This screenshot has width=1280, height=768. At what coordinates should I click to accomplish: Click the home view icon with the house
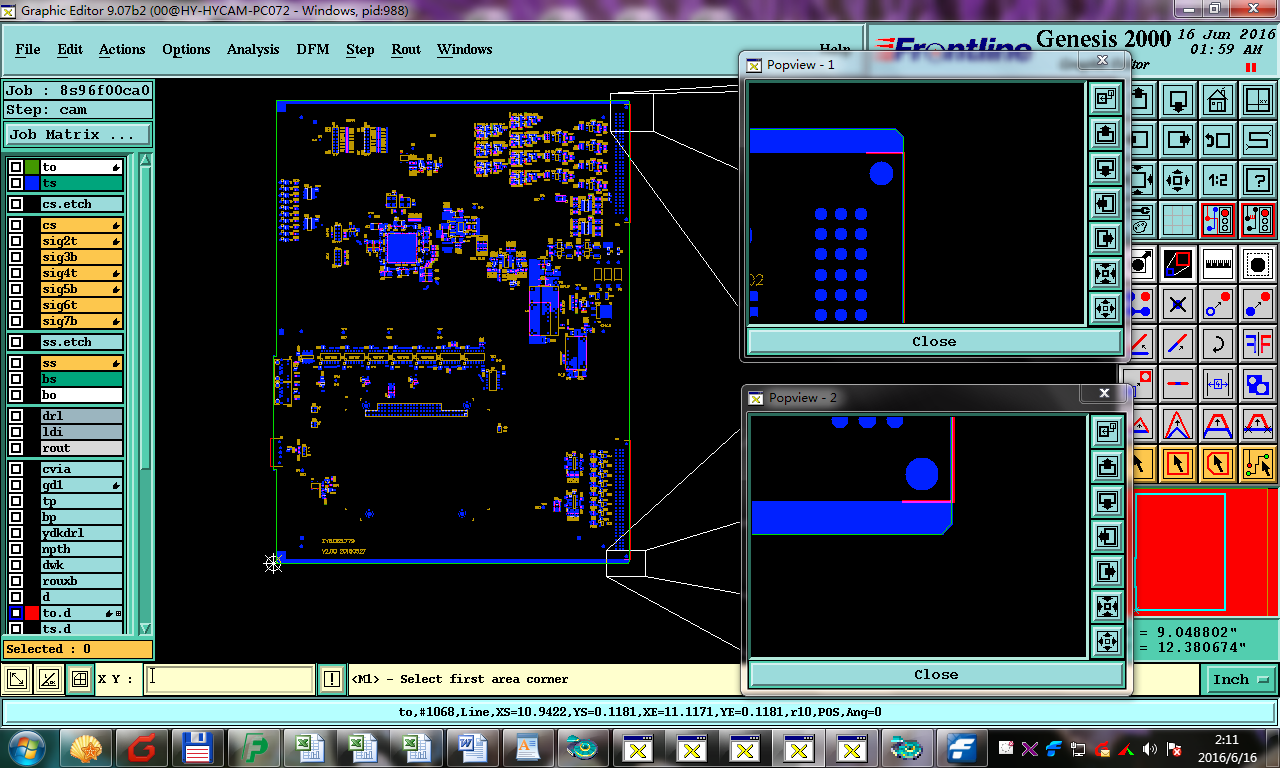click(x=1217, y=100)
